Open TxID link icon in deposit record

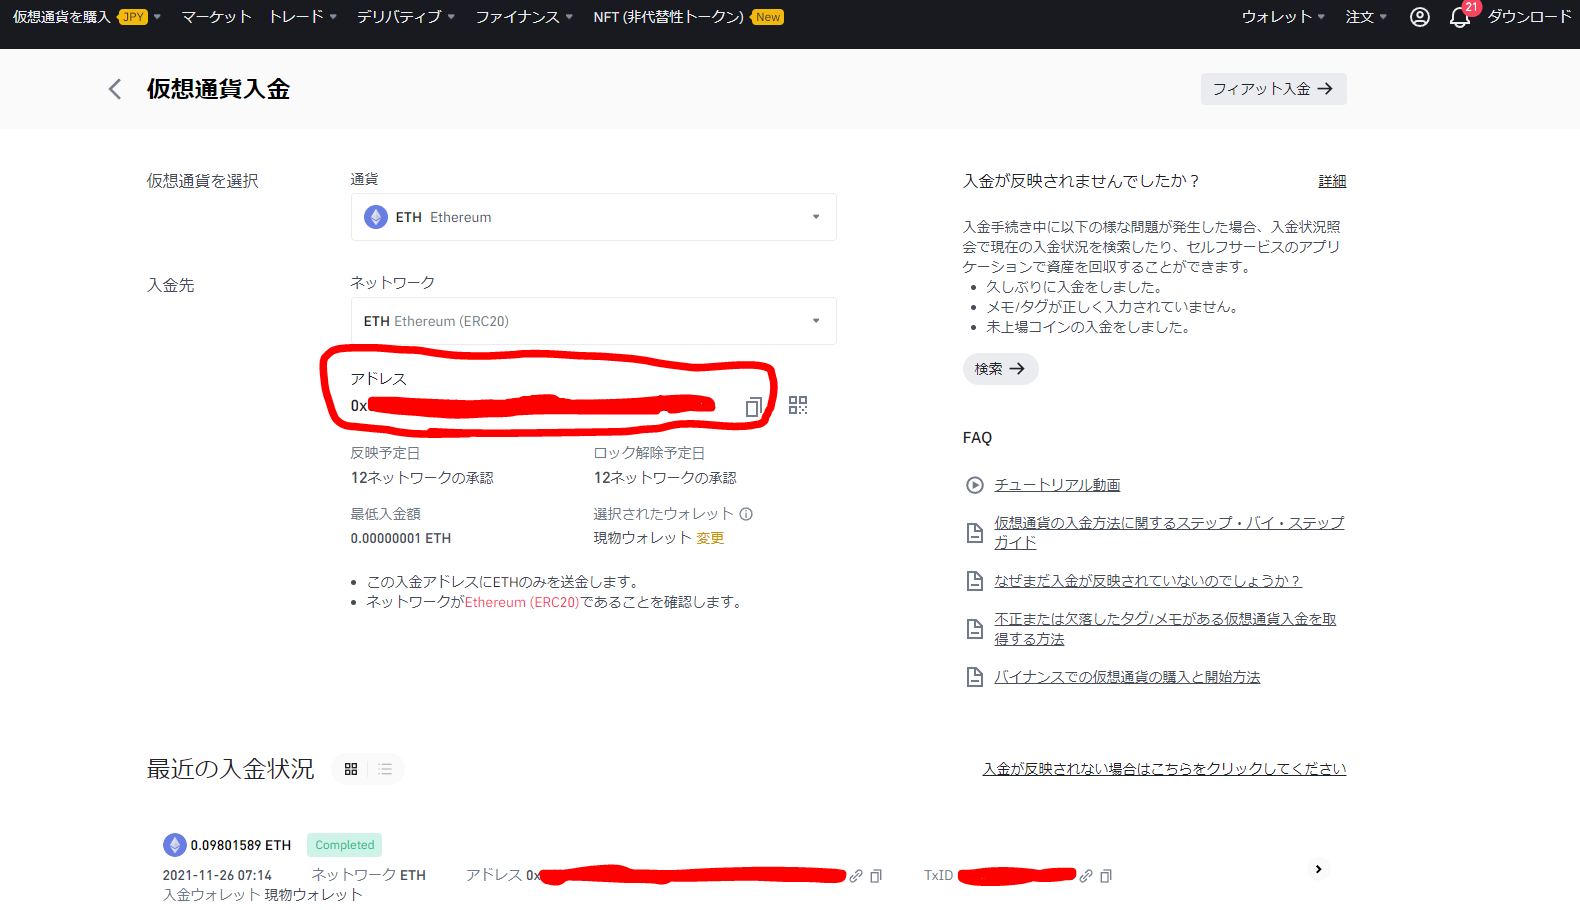[x=1086, y=876]
